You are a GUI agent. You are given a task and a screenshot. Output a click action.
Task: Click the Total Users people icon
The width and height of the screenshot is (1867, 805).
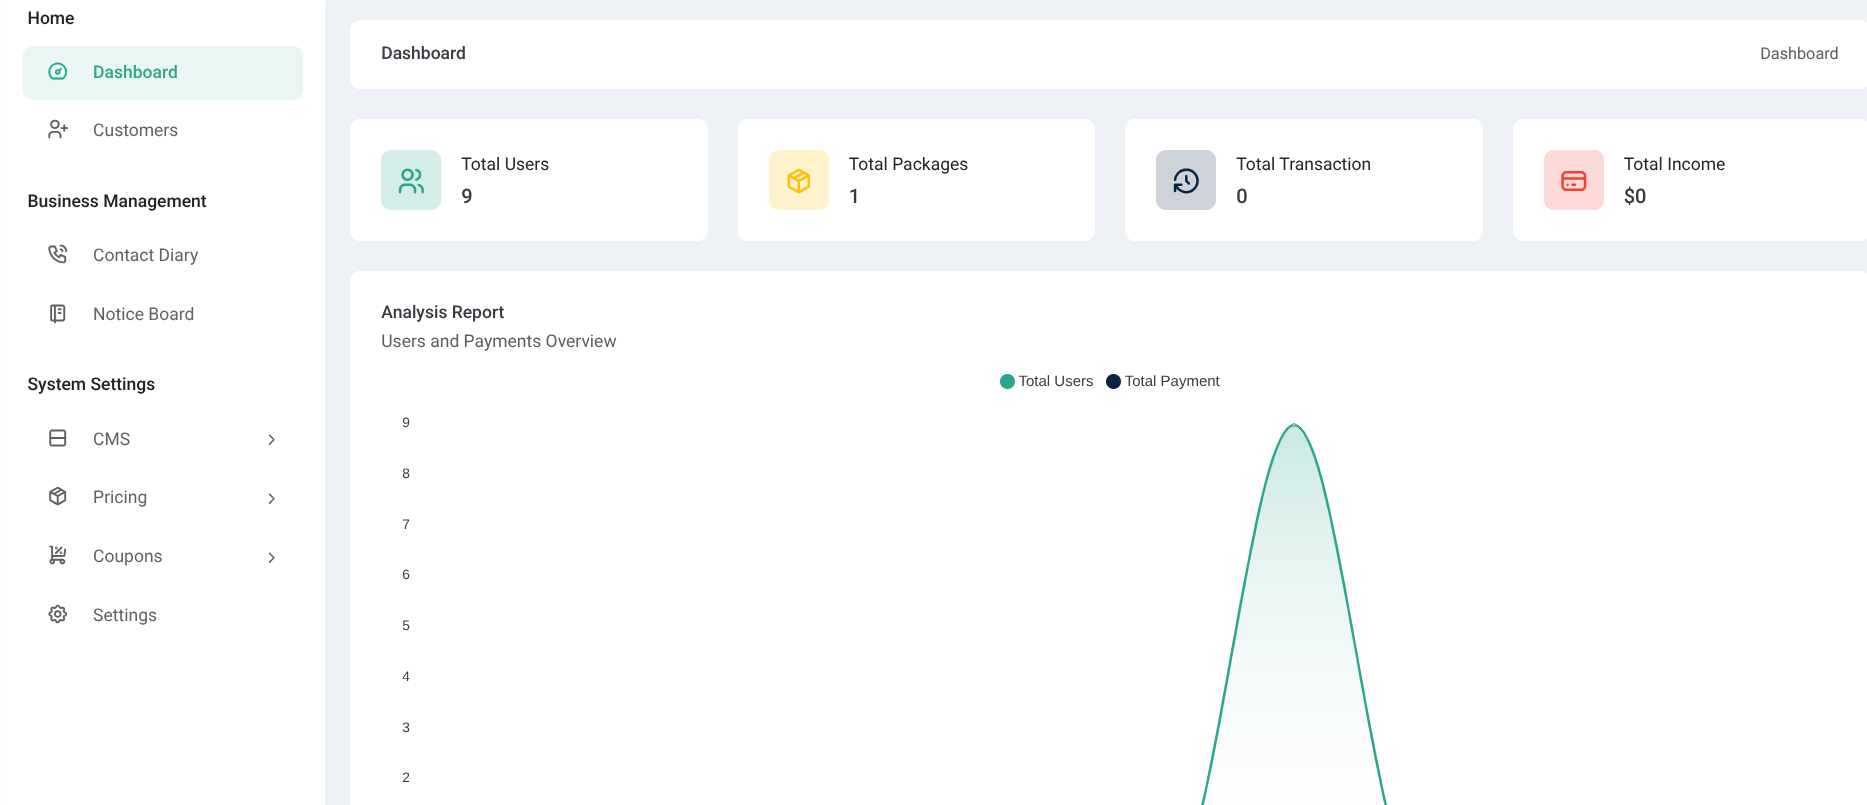click(411, 181)
